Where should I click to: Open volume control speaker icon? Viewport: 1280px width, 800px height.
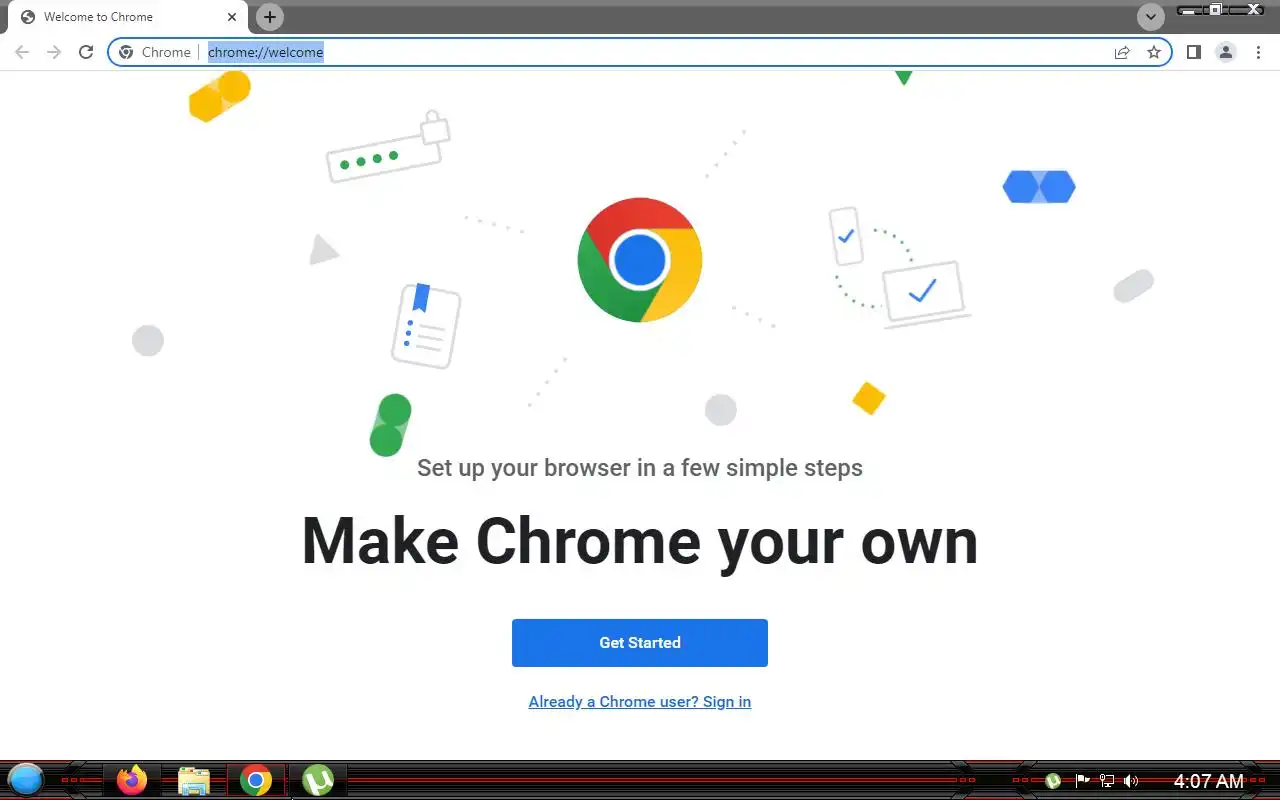coord(1131,781)
